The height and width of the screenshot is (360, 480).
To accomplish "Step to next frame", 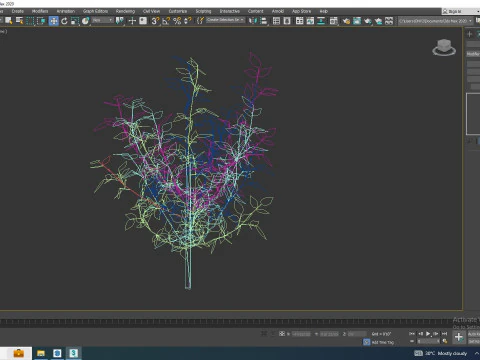I will click(x=436, y=333).
